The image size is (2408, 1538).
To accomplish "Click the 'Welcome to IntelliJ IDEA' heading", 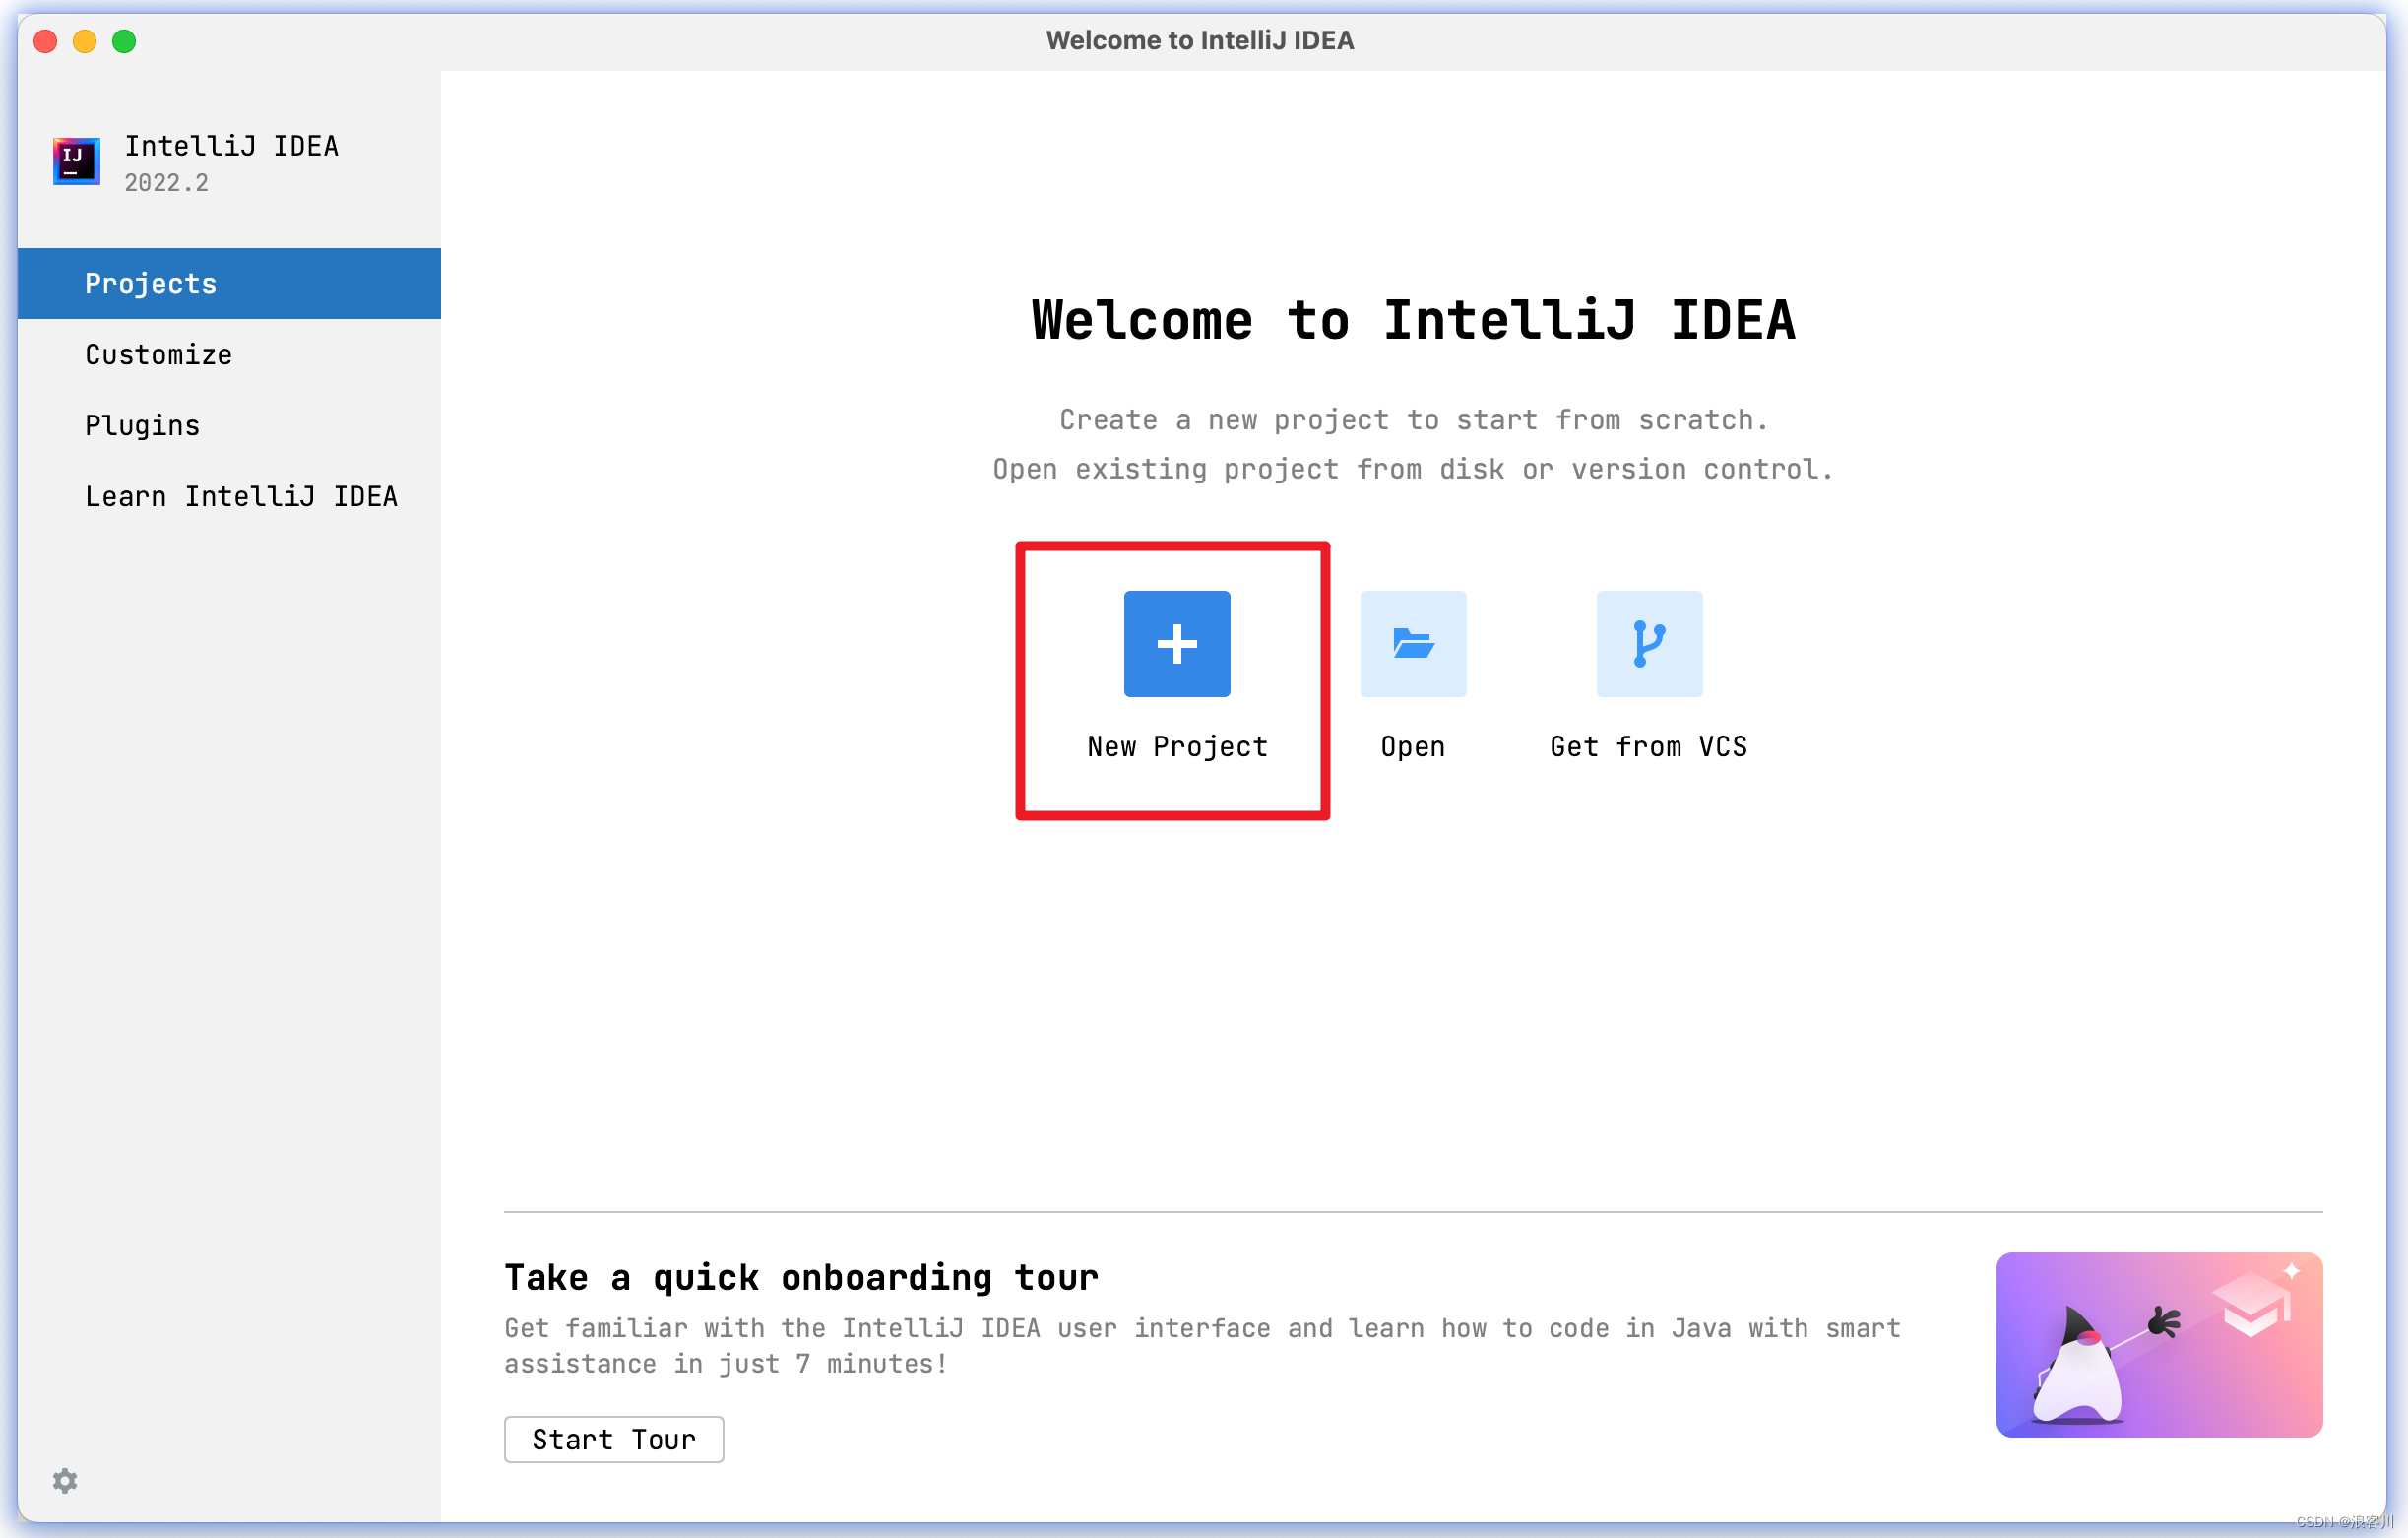I will pyautogui.click(x=1413, y=320).
